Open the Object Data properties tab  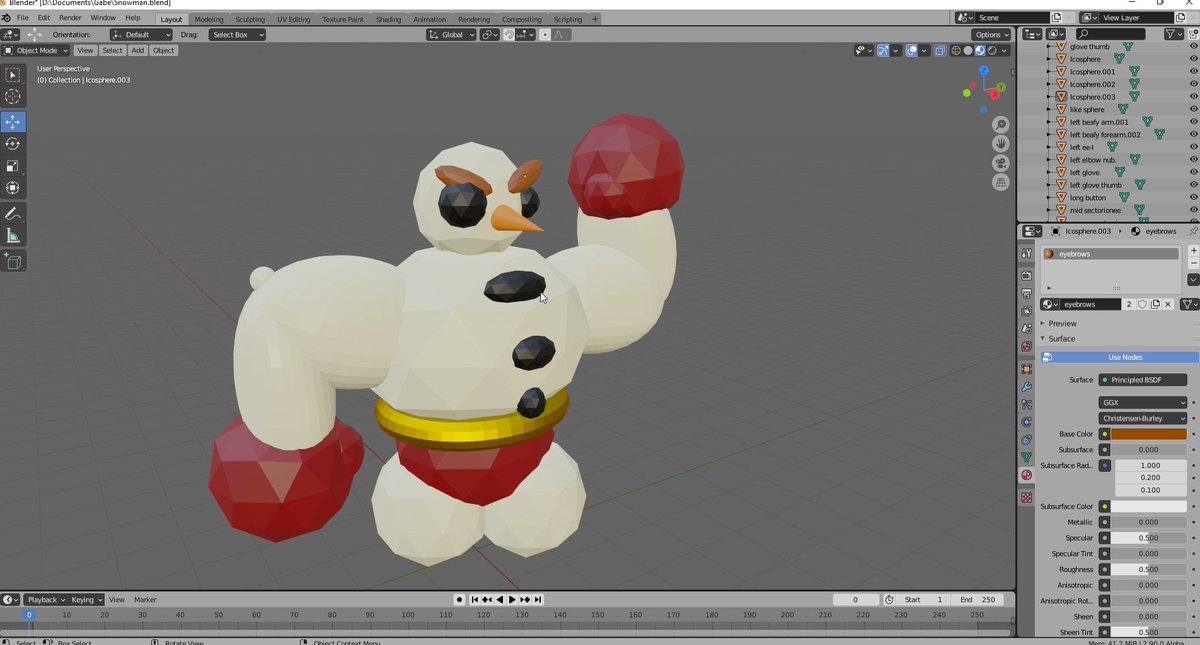point(1027,457)
